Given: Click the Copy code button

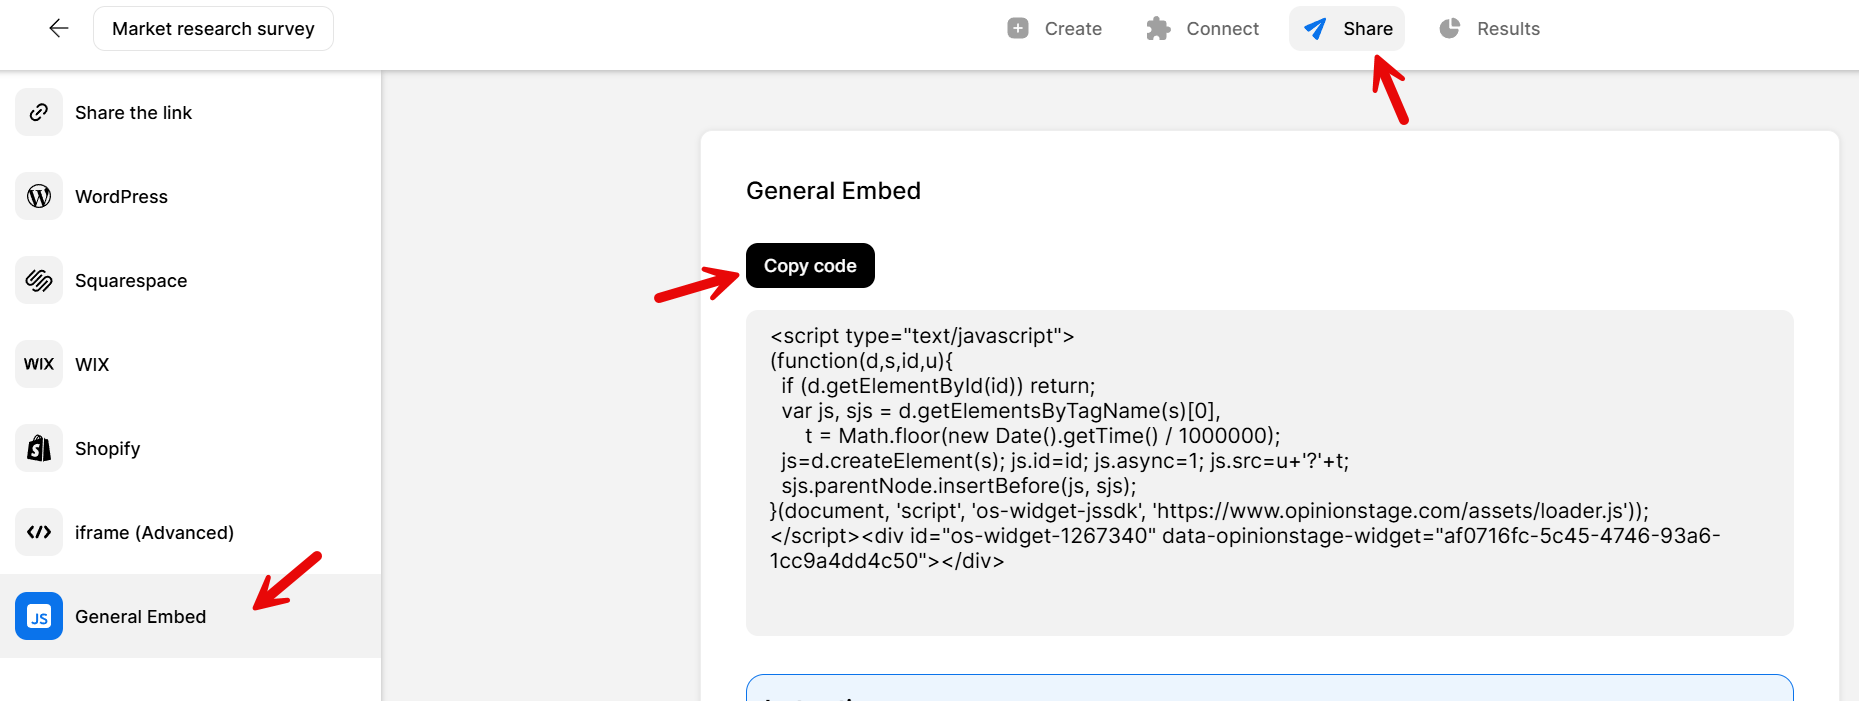Looking at the screenshot, I should [809, 265].
